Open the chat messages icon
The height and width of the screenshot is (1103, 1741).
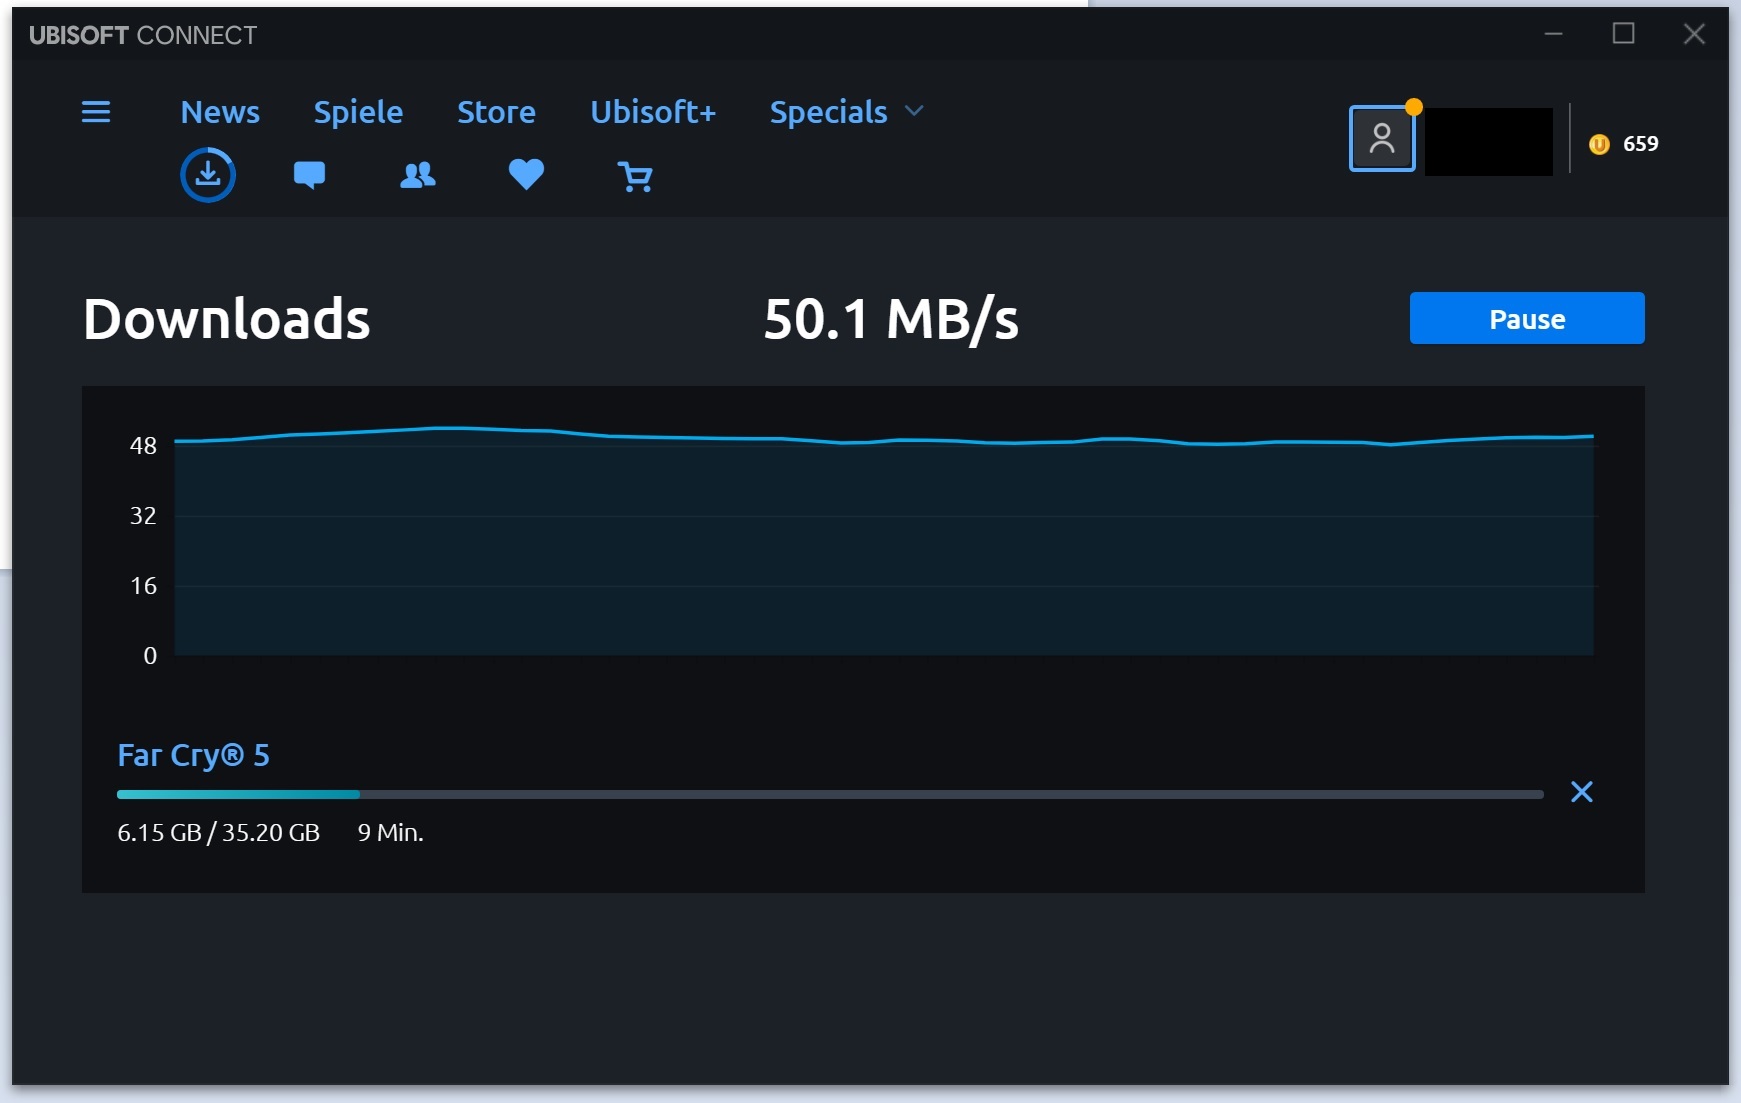click(x=309, y=175)
